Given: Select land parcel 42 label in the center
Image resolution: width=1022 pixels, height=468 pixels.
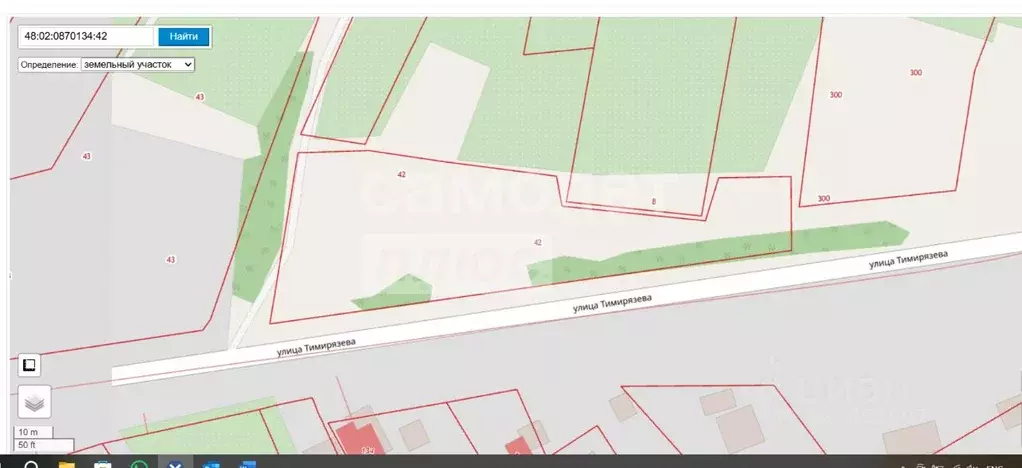Looking at the screenshot, I should [x=538, y=242].
